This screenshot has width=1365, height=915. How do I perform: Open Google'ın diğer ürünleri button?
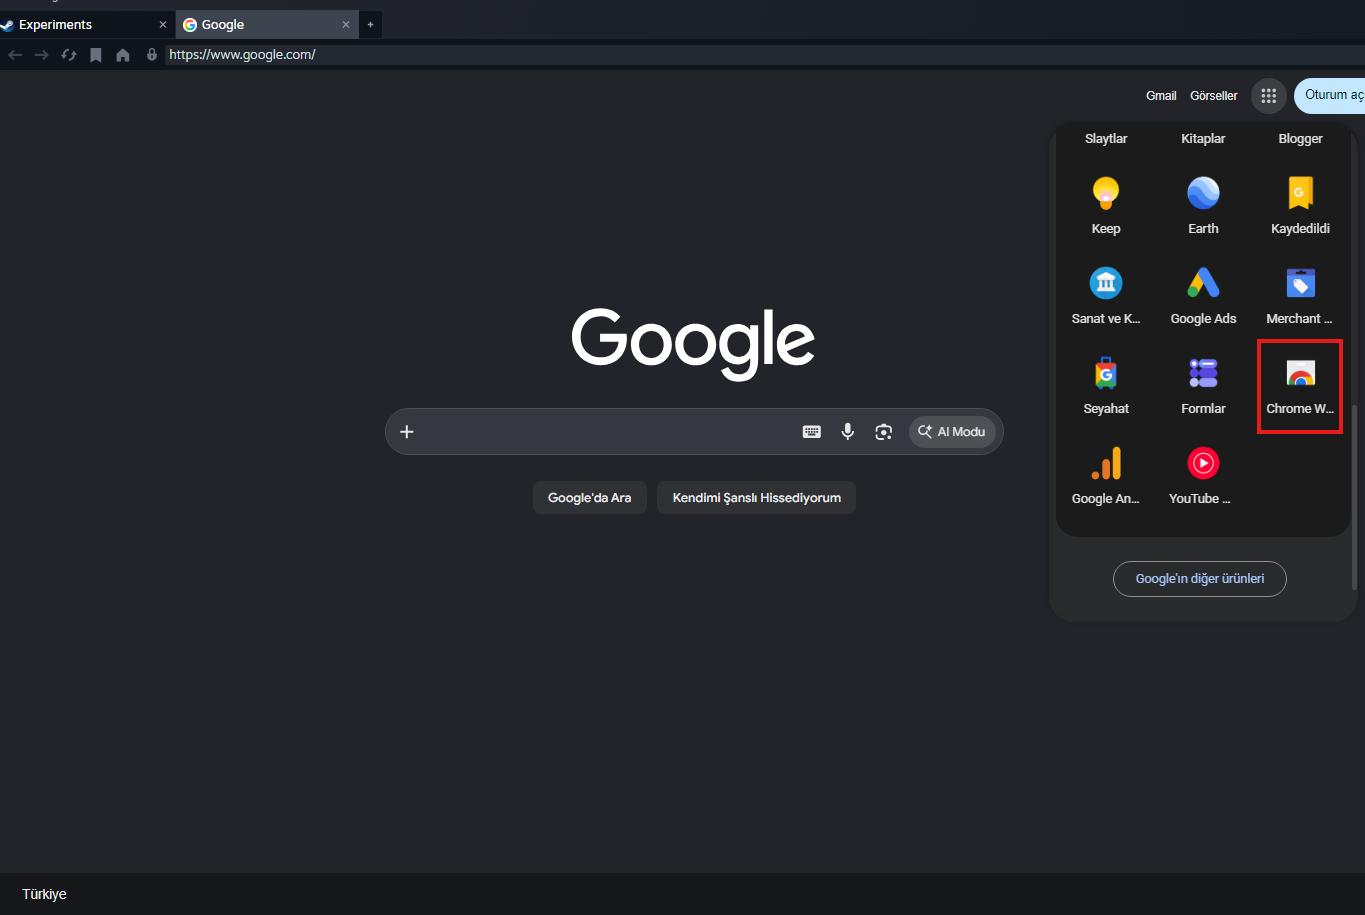[x=1200, y=579]
